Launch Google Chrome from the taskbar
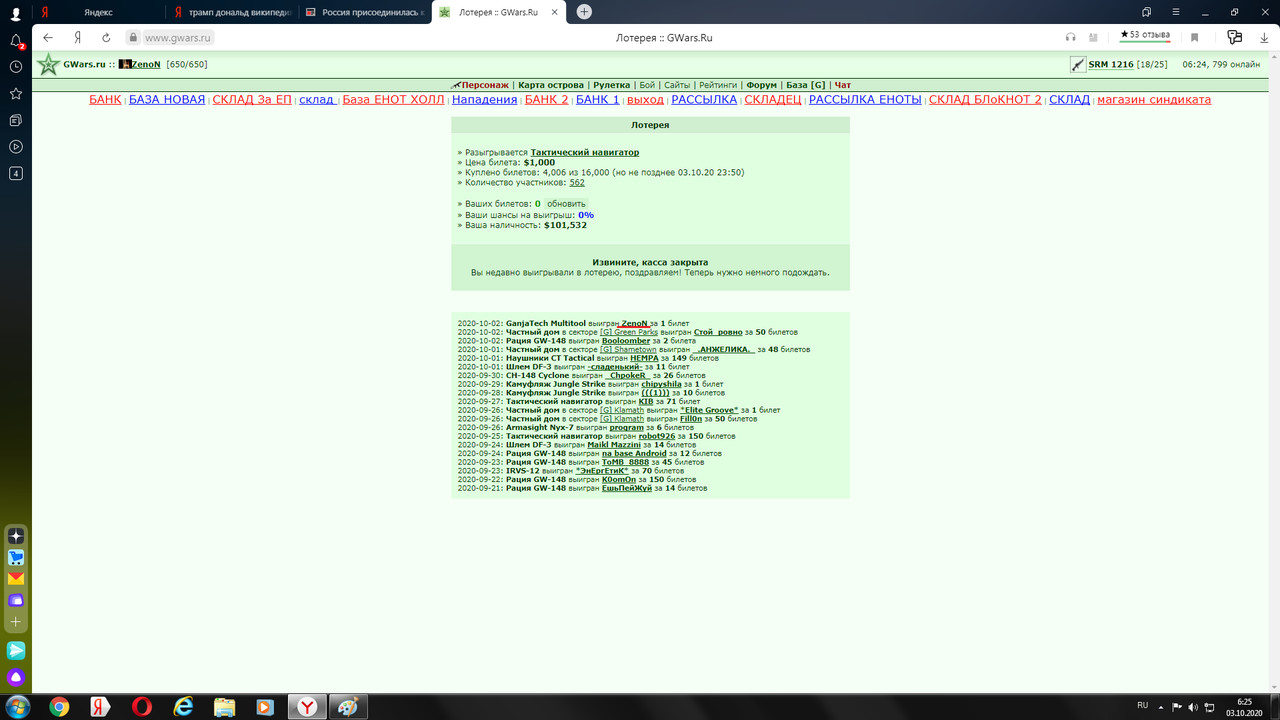 (x=59, y=707)
